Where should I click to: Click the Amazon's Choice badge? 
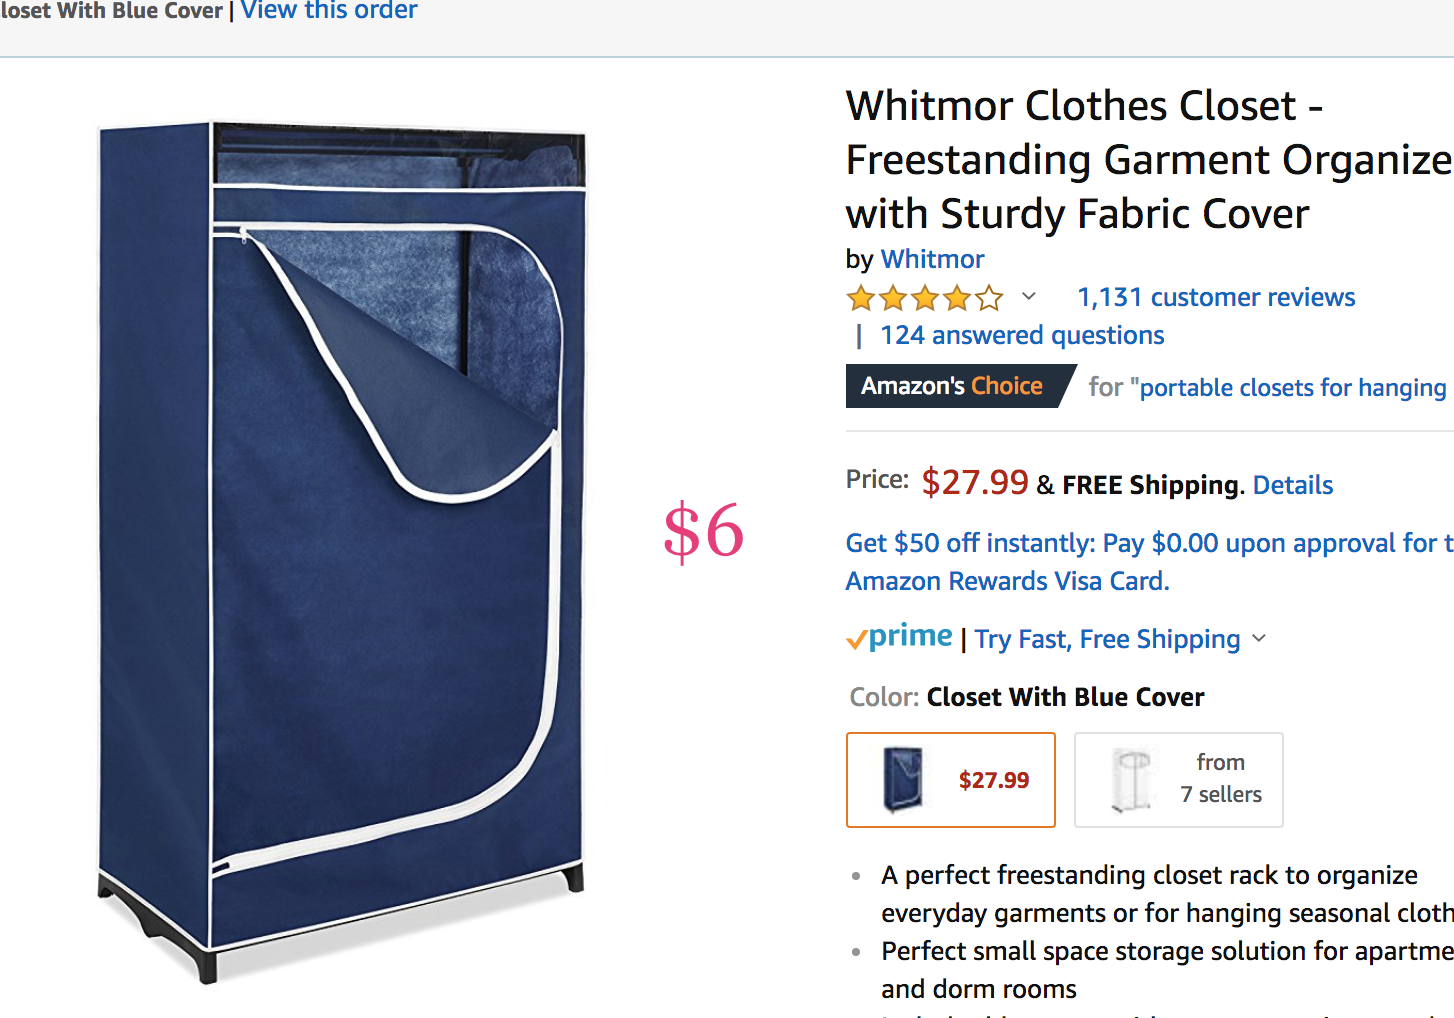pos(952,386)
